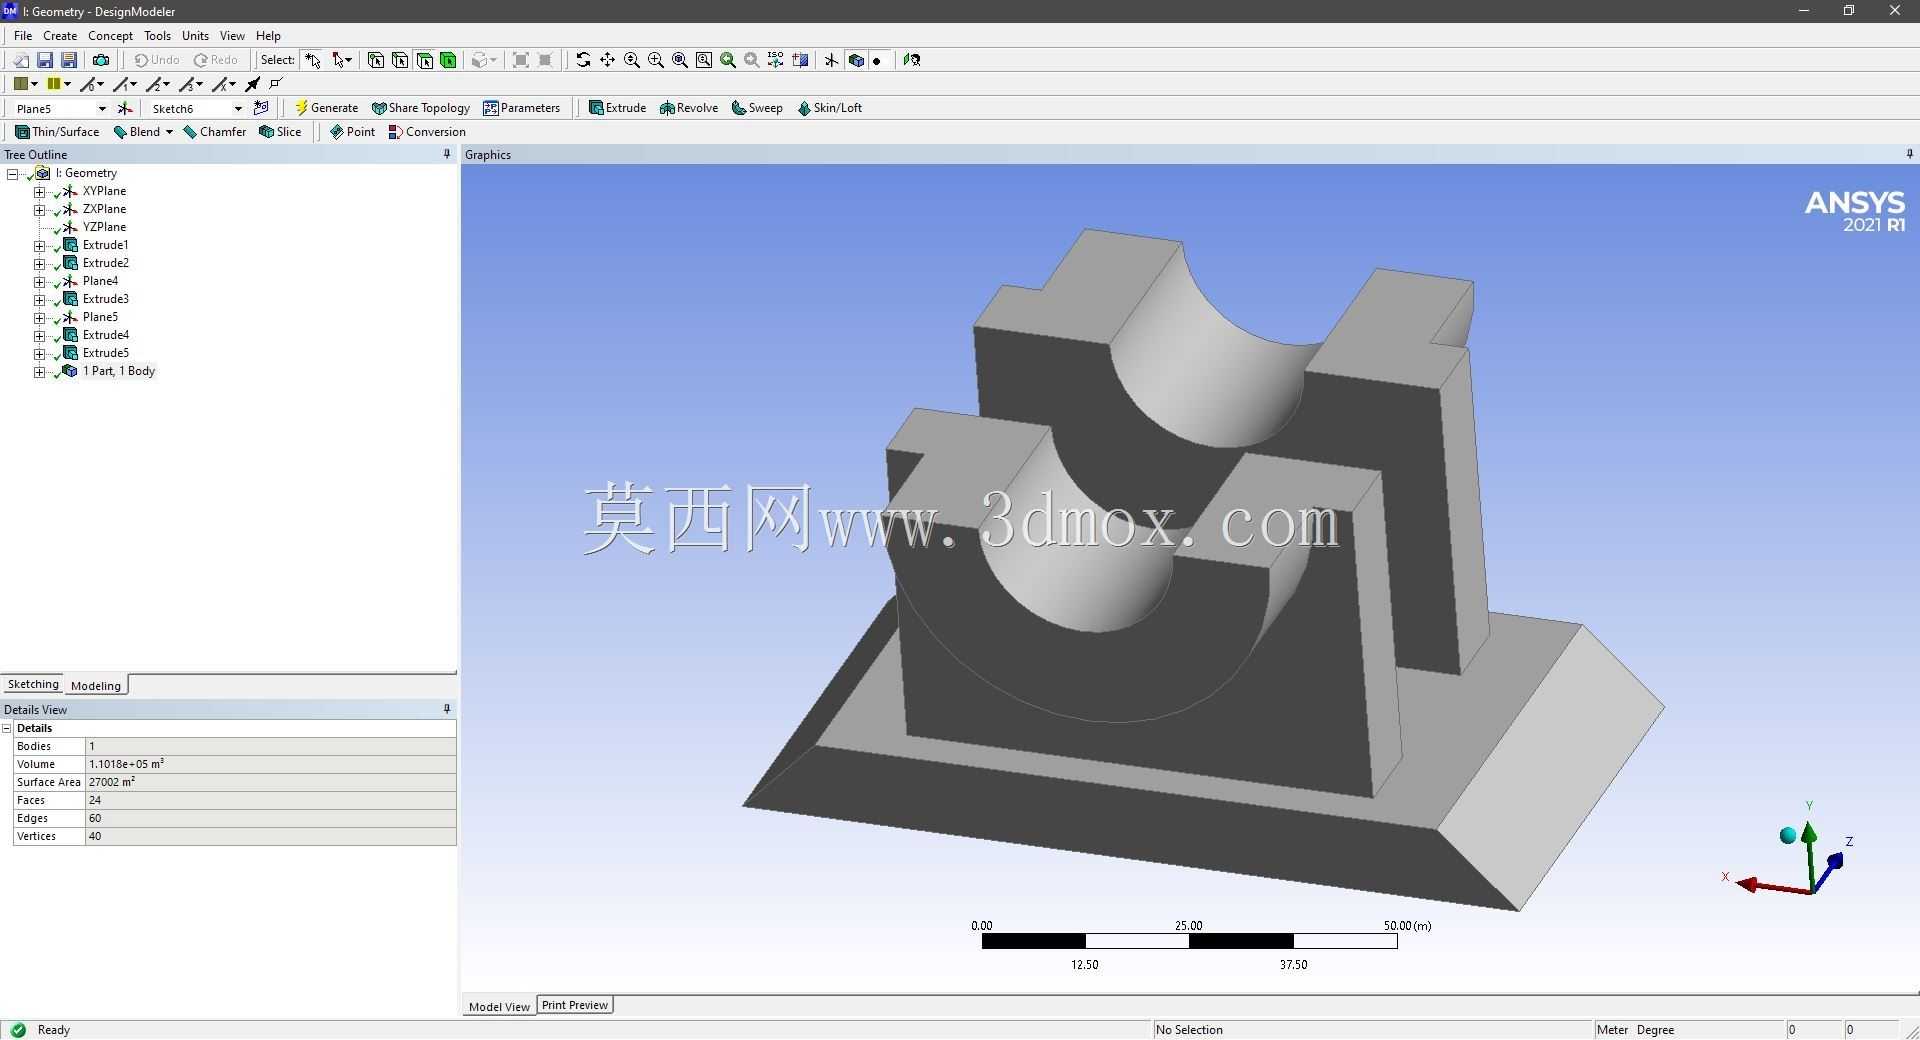The width and height of the screenshot is (1920, 1040).
Task: Open the face coloring dropdown arrow
Action: (x=34, y=84)
